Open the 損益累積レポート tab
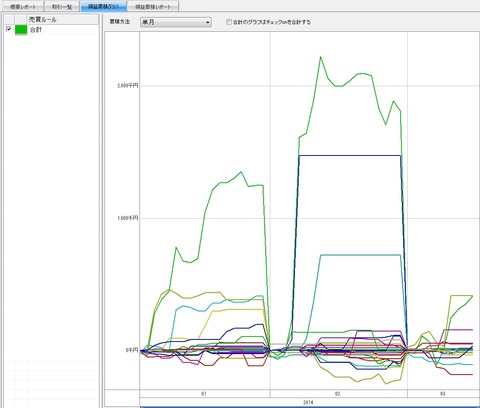Viewport: 480px width, 408px height. coord(153,6)
